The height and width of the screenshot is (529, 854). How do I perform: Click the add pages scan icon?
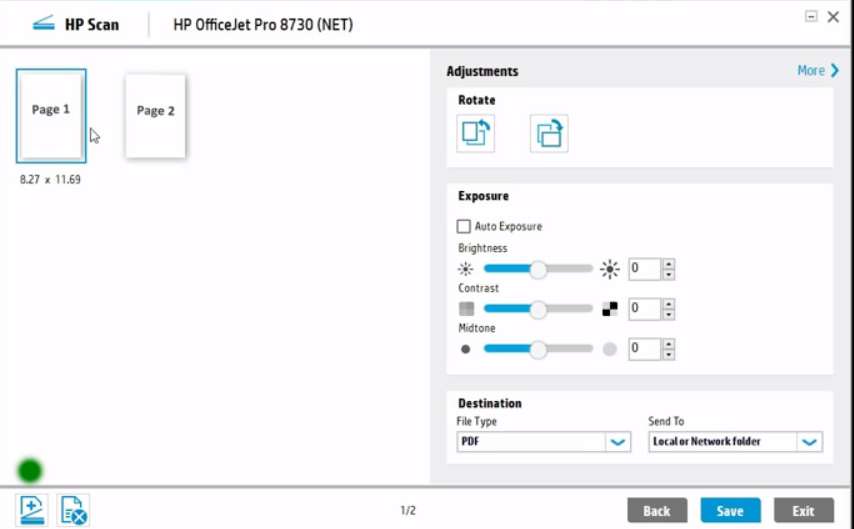tap(33, 510)
